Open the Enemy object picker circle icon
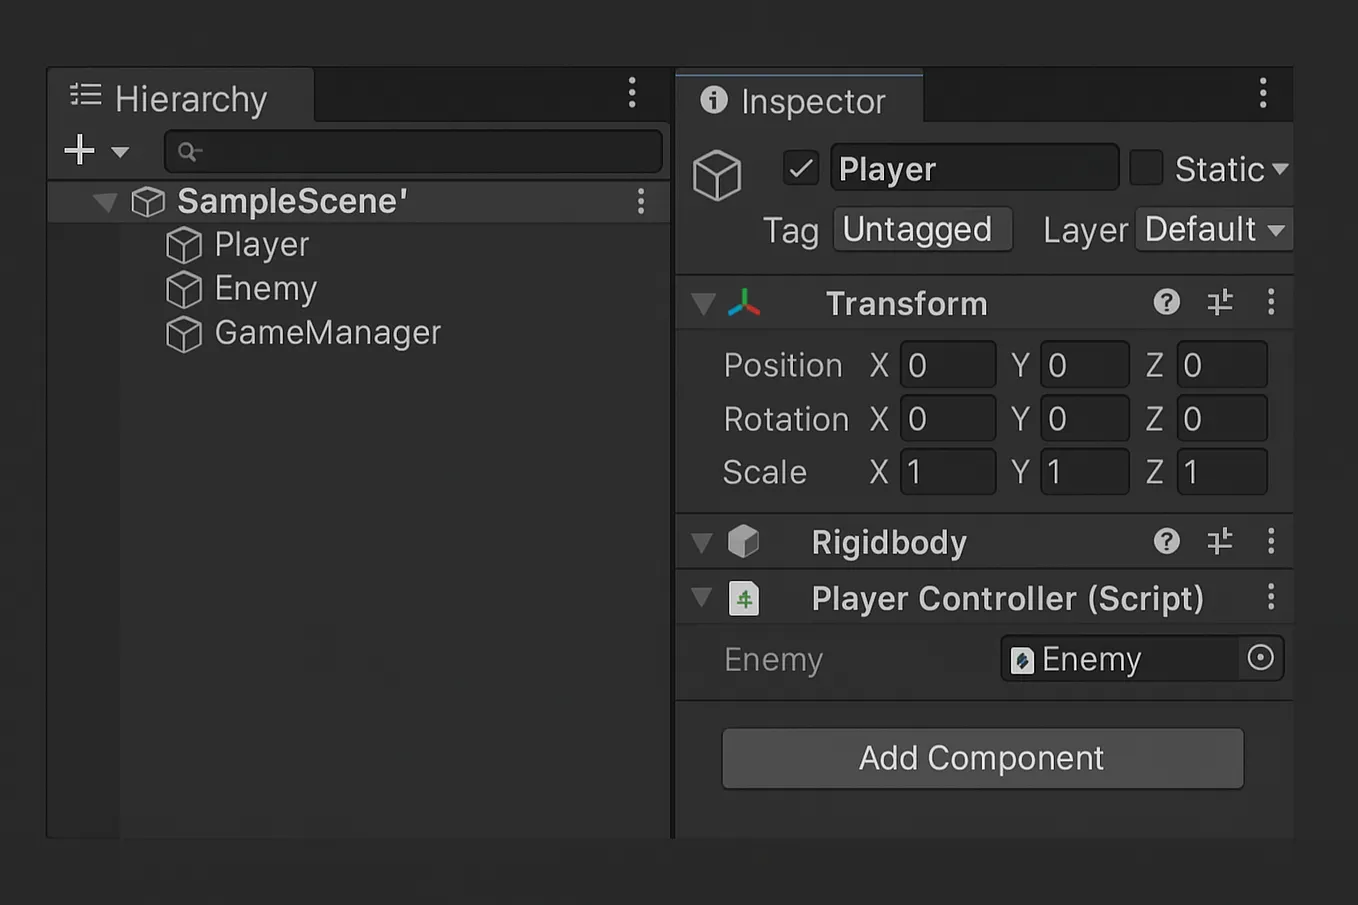1358x905 pixels. [1260, 659]
